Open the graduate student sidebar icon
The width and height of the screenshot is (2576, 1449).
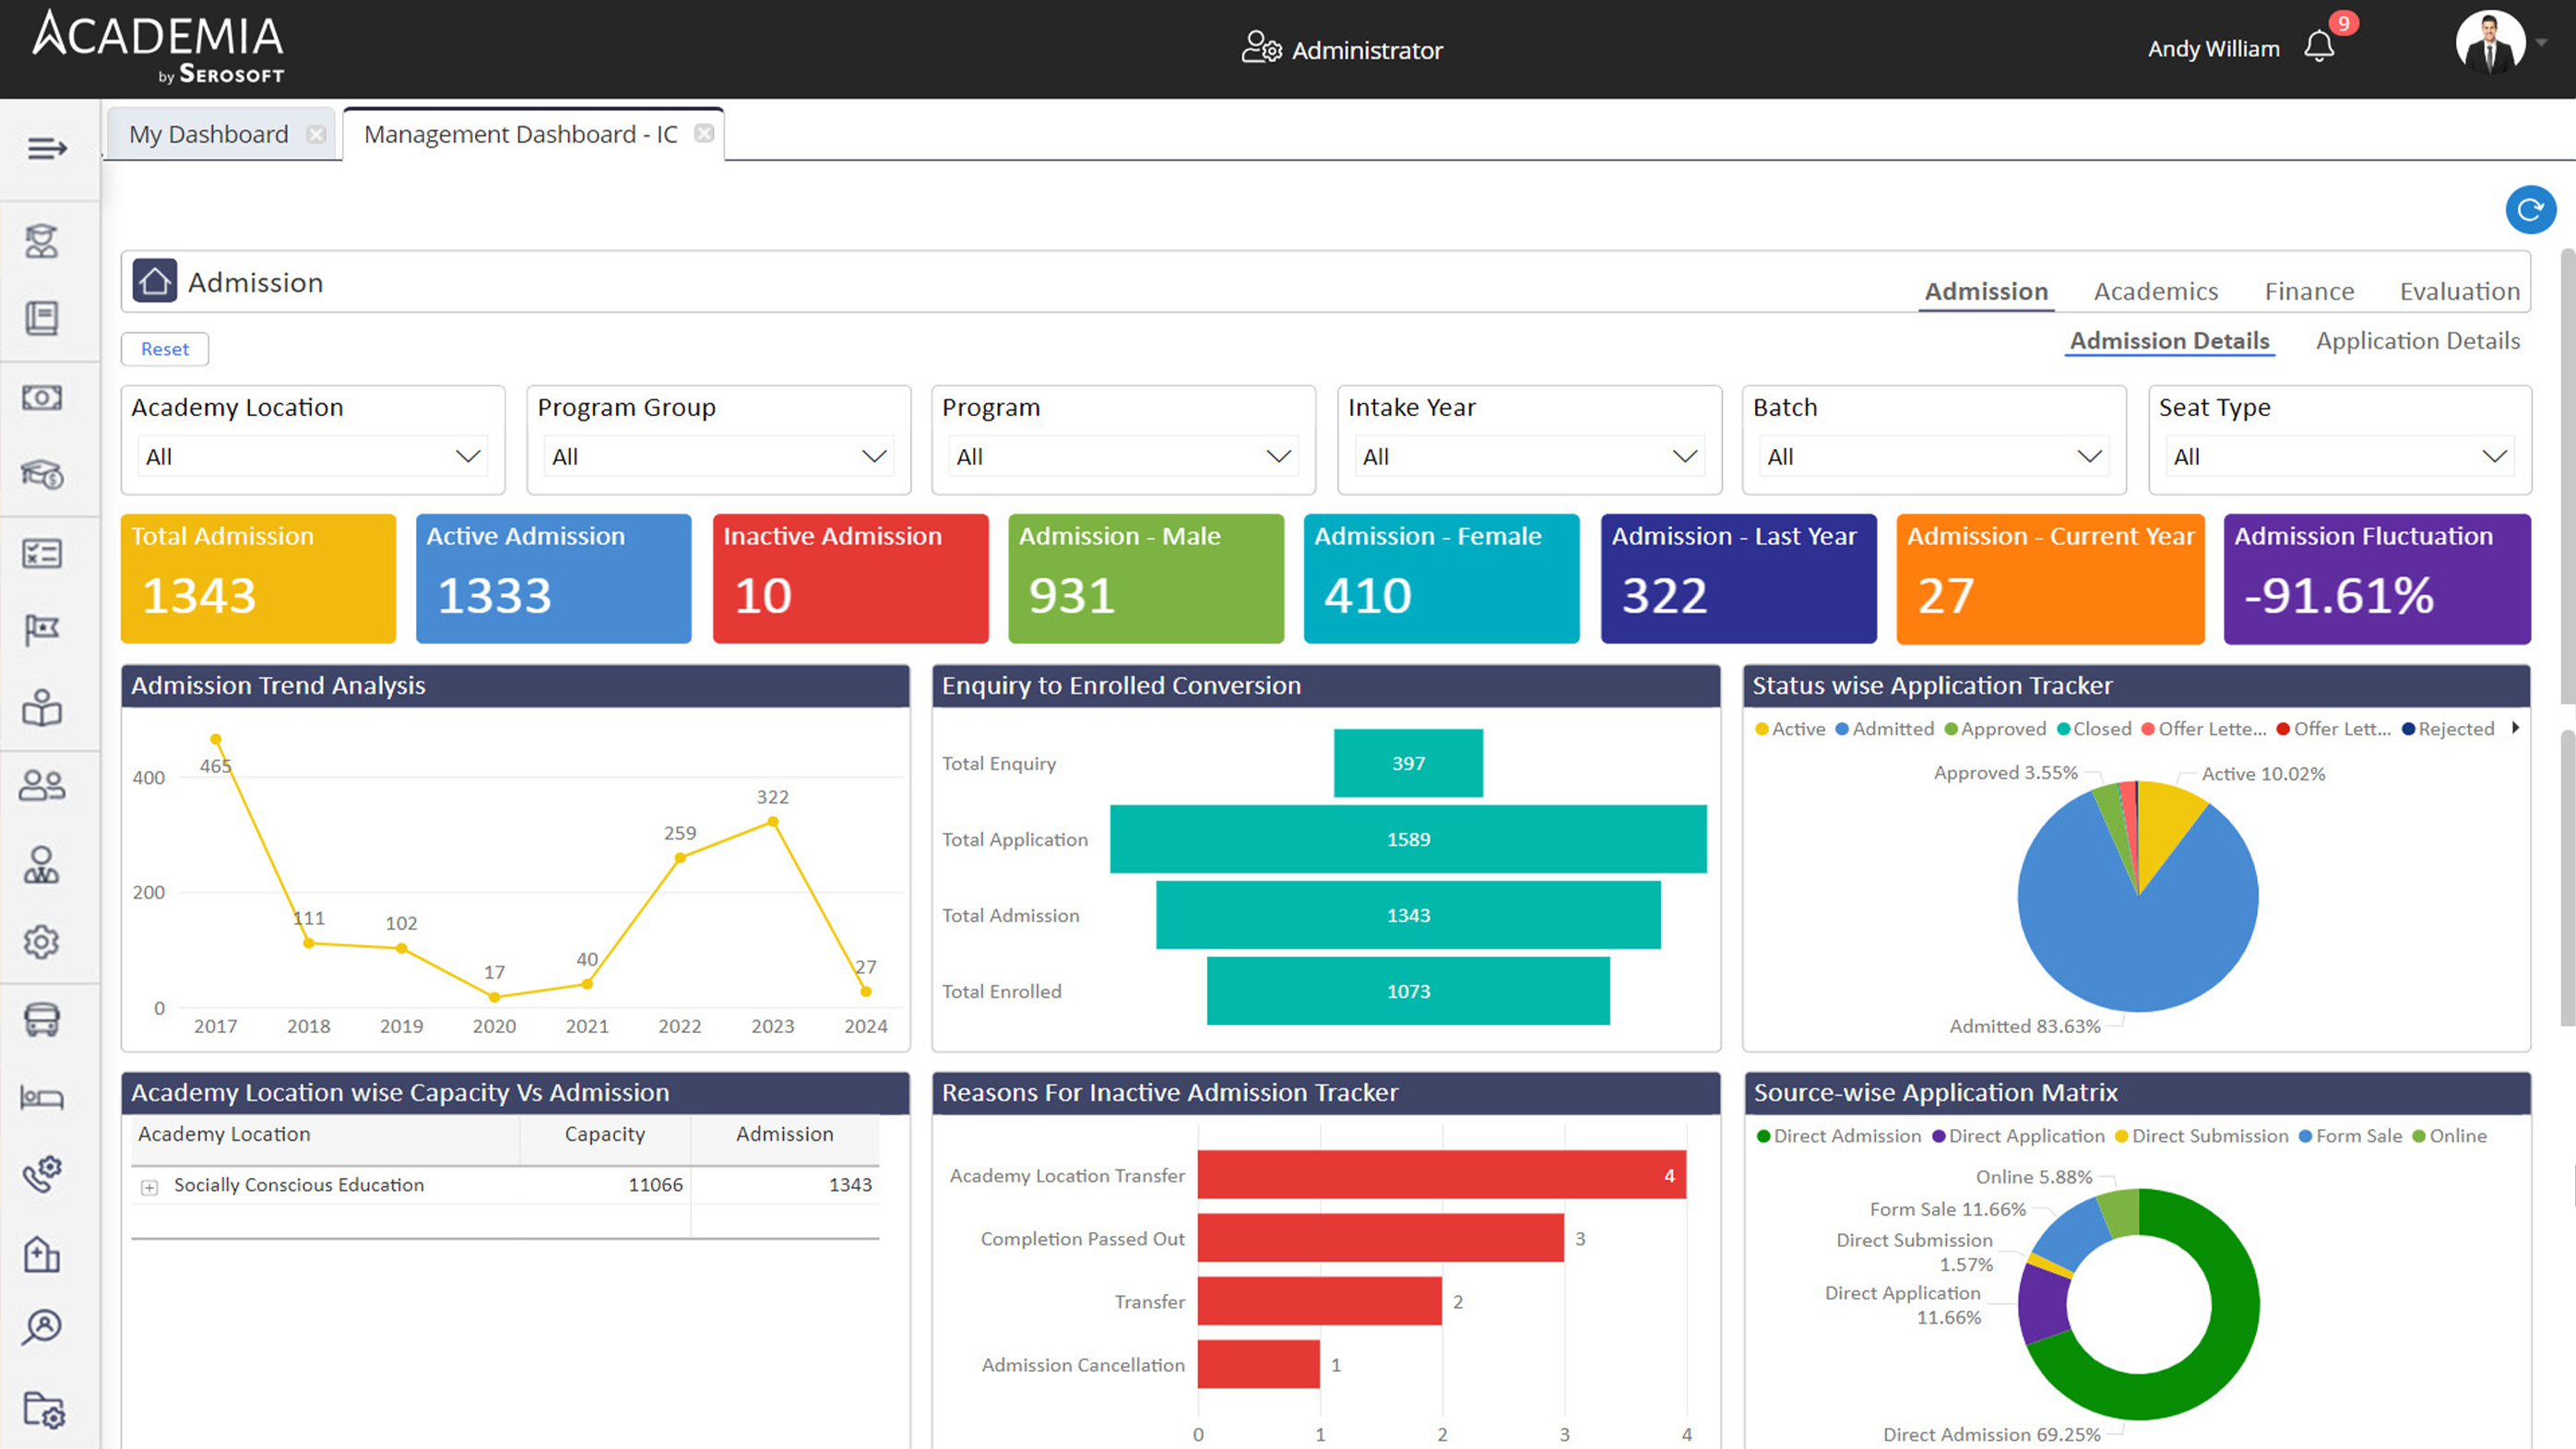(42, 241)
